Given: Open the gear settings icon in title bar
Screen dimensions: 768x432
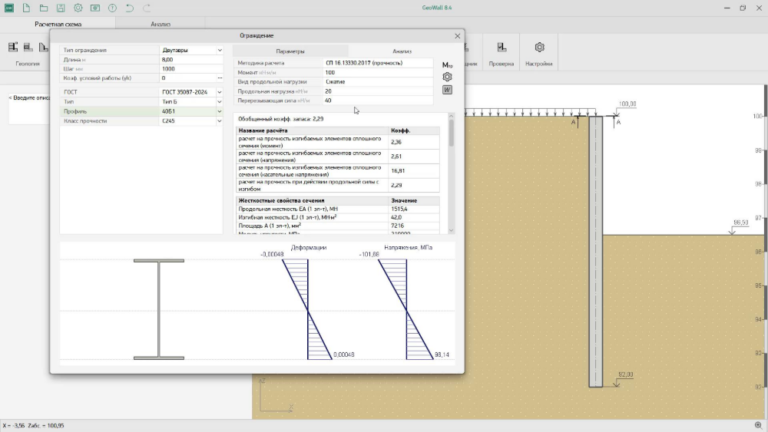Looking at the screenshot, I should coord(78,8).
